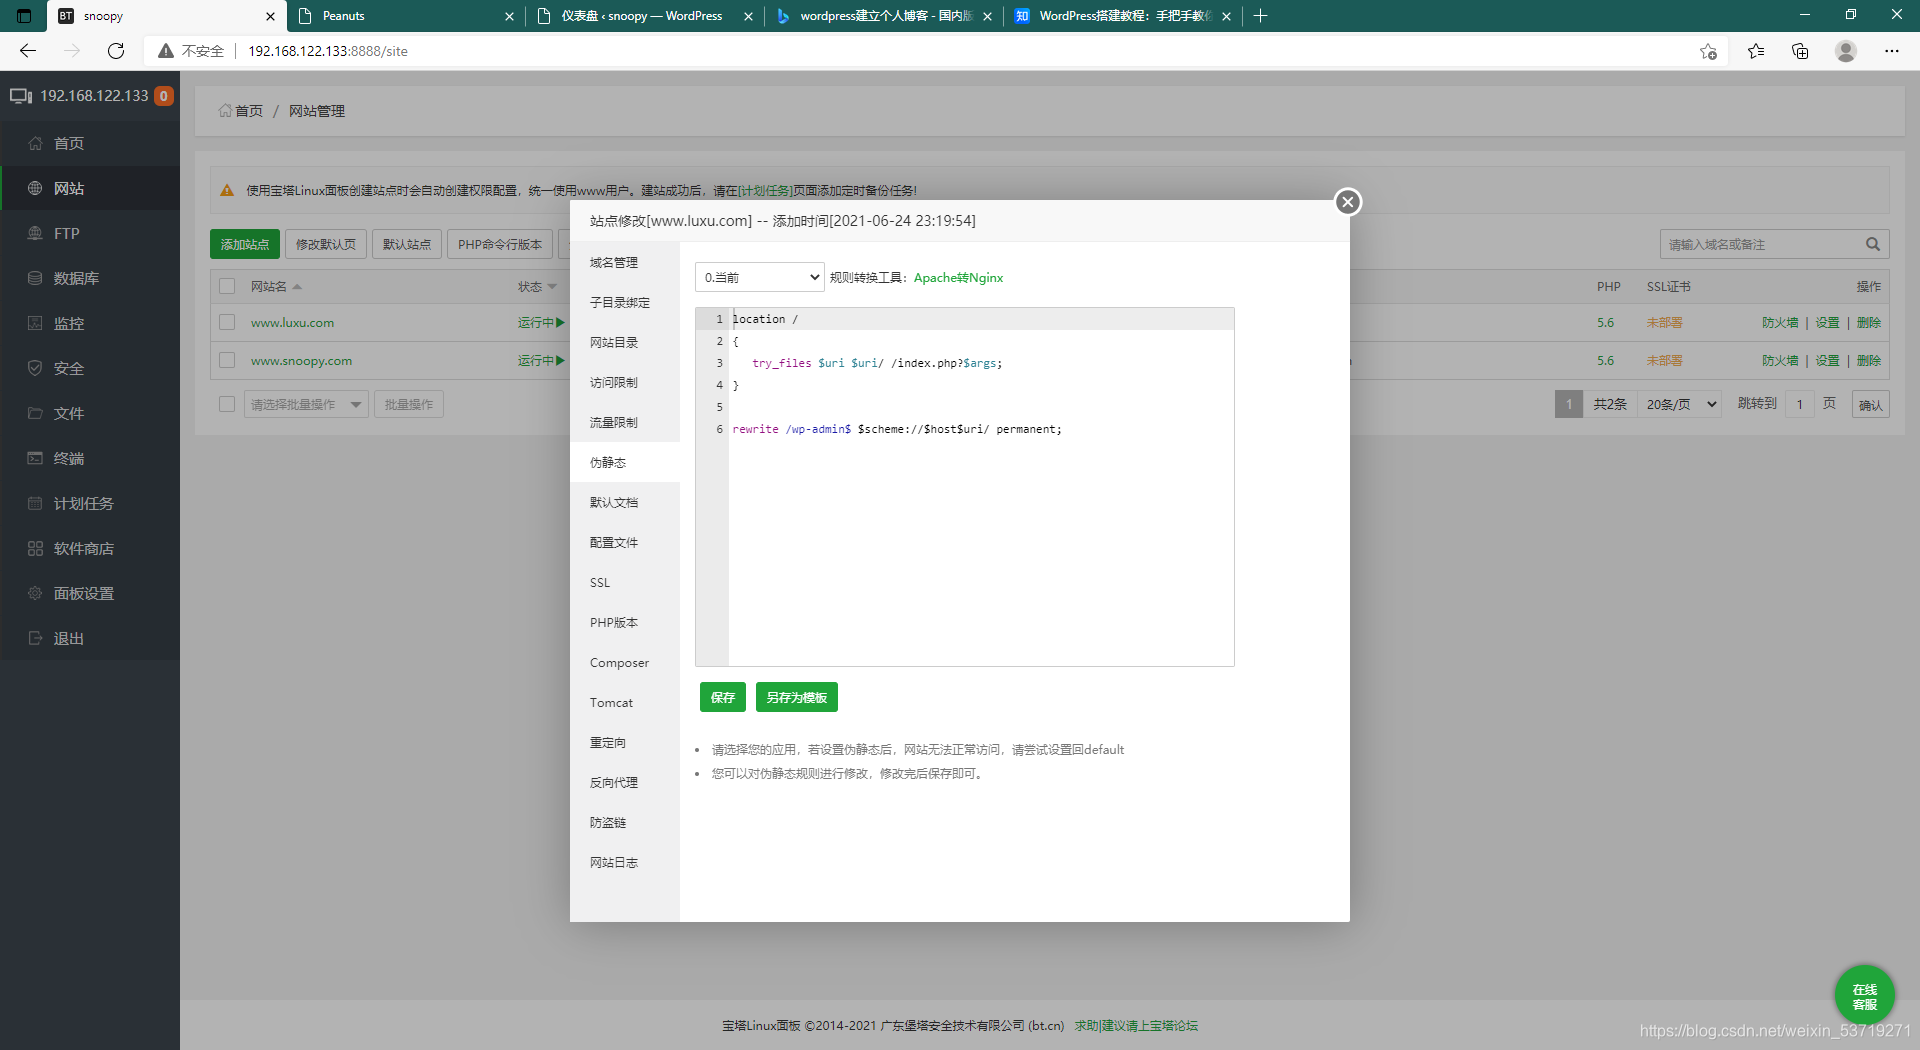The image size is (1920, 1050).
Task: Click the site search magnifier icon
Action: pyautogui.click(x=1873, y=244)
